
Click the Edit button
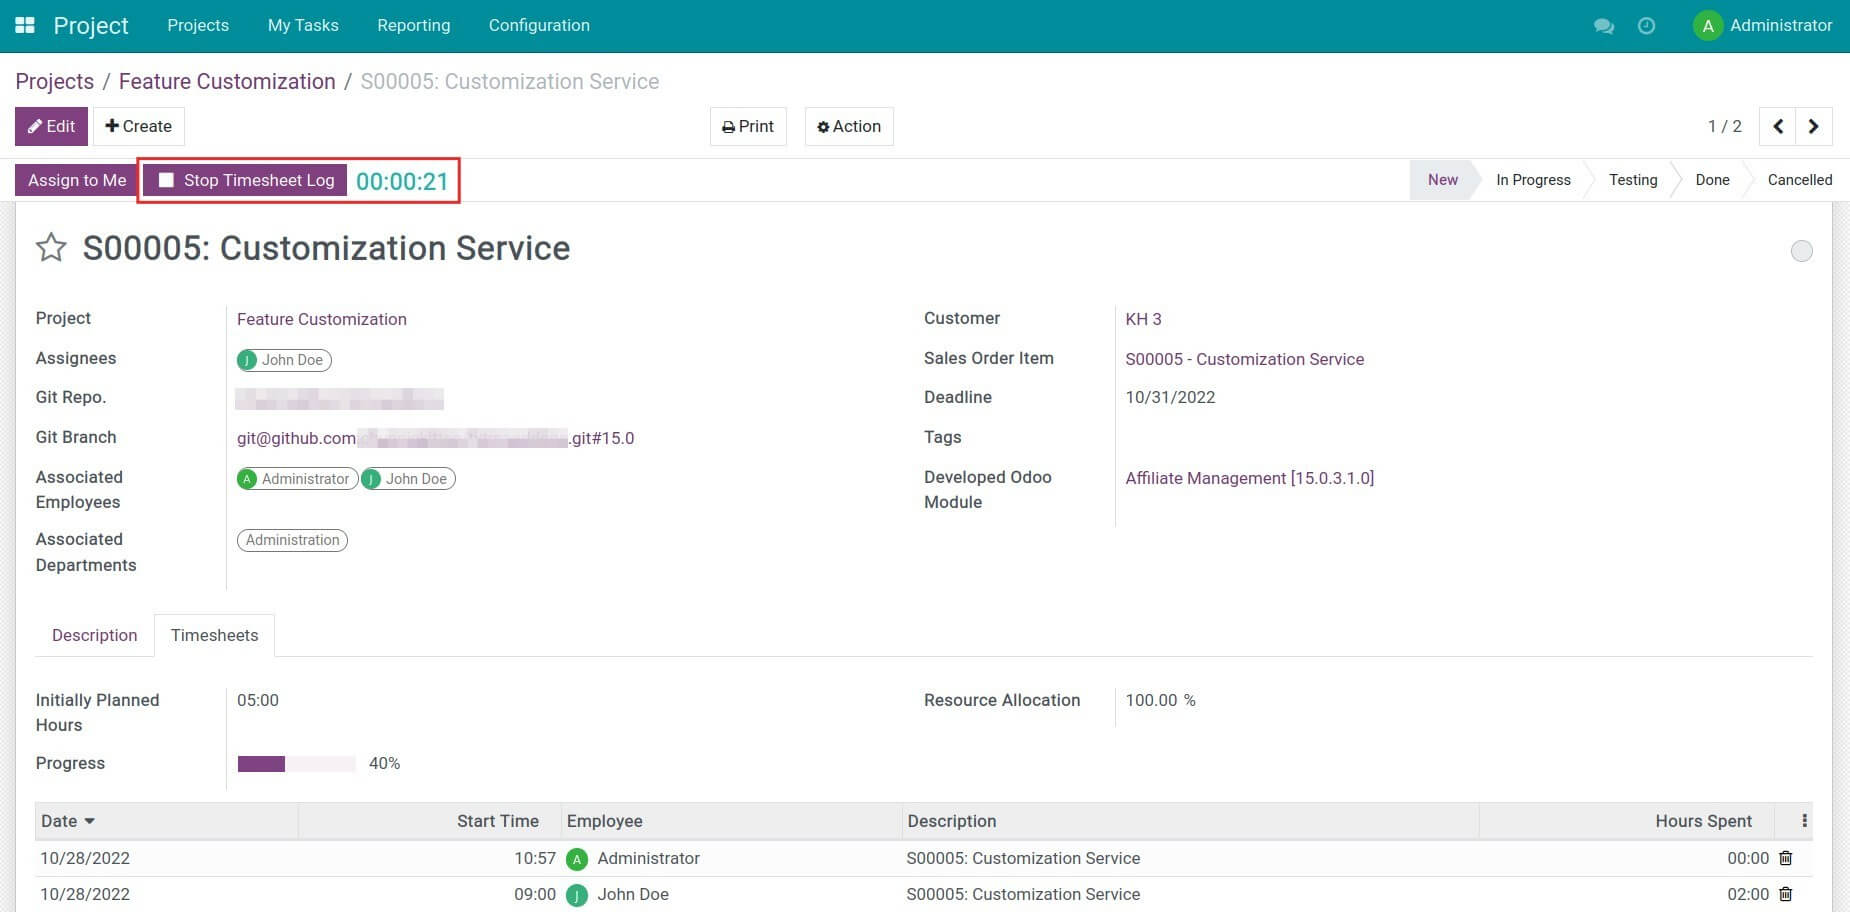[x=51, y=126]
